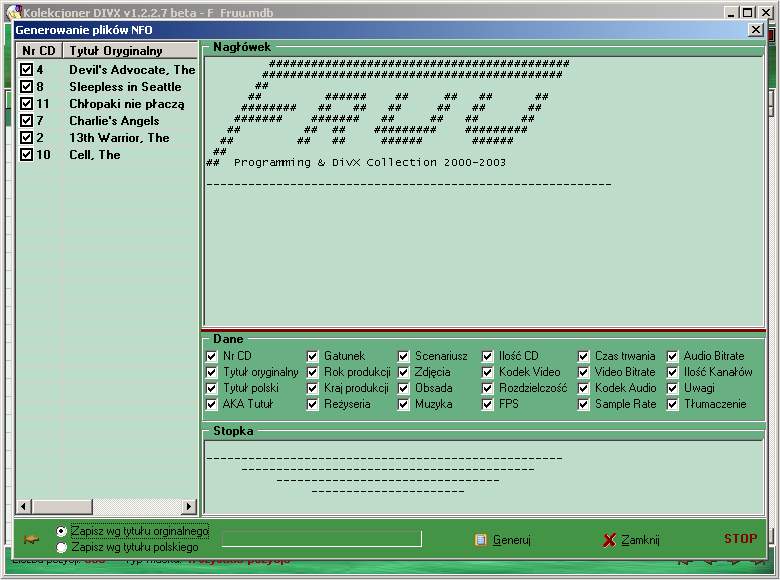The image size is (780, 580).
Task: Click the generation progress bar
Action: pos(321,539)
